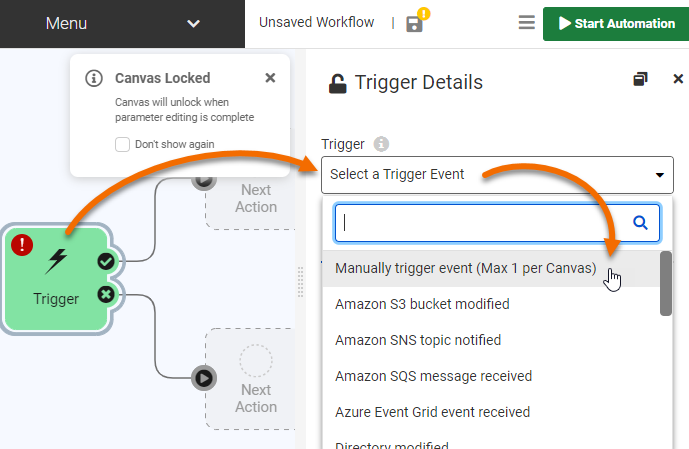Click the search magnifier icon in dropdown
The image size is (689, 449).
(641, 222)
